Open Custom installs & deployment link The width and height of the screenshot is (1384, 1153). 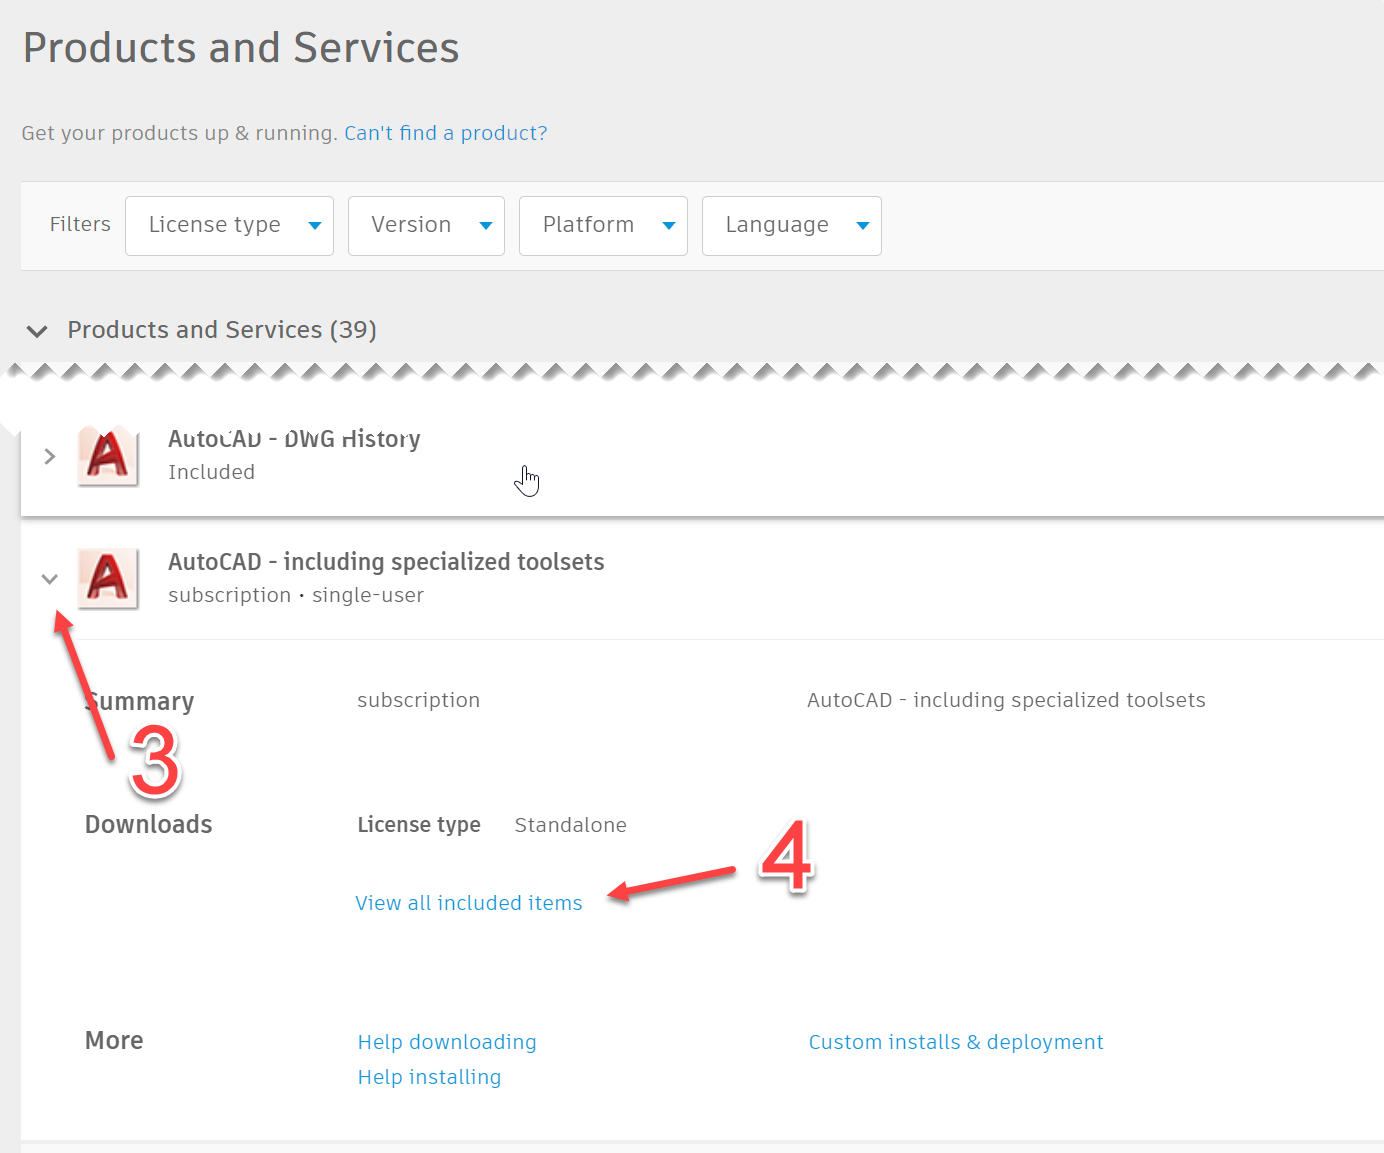coord(956,1042)
